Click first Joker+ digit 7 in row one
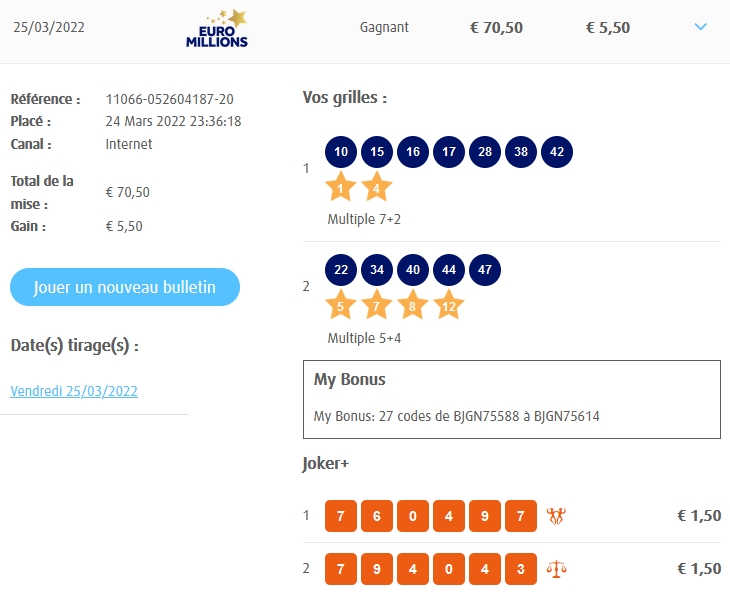Screen dimensions: 730x602 pos(341,516)
